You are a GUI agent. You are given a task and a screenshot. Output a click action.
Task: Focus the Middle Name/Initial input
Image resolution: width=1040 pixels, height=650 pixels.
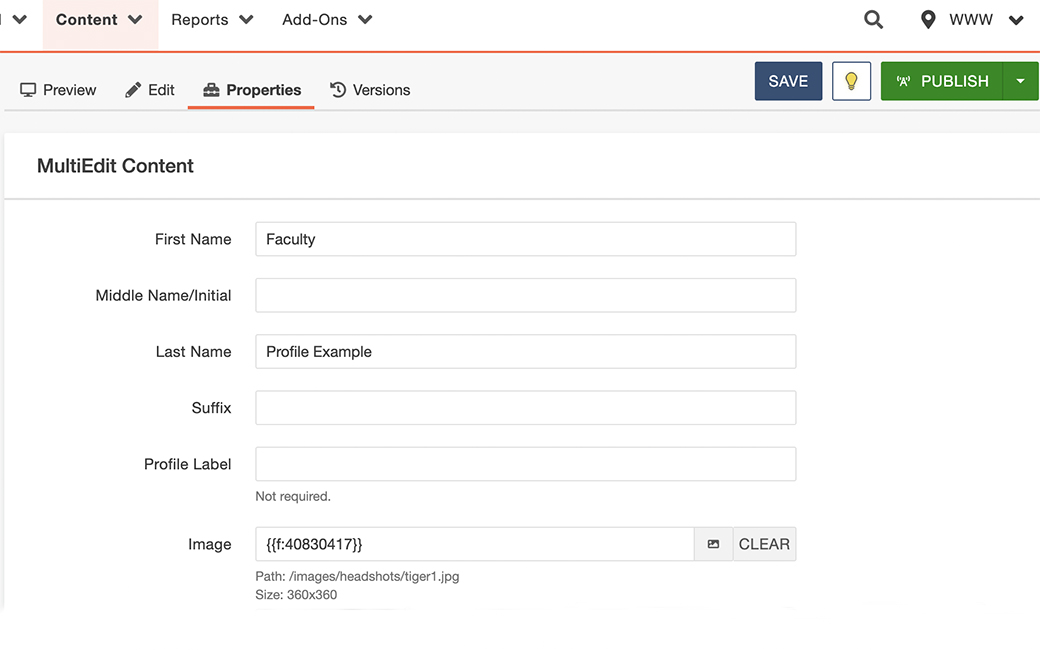click(x=525, y=295)
